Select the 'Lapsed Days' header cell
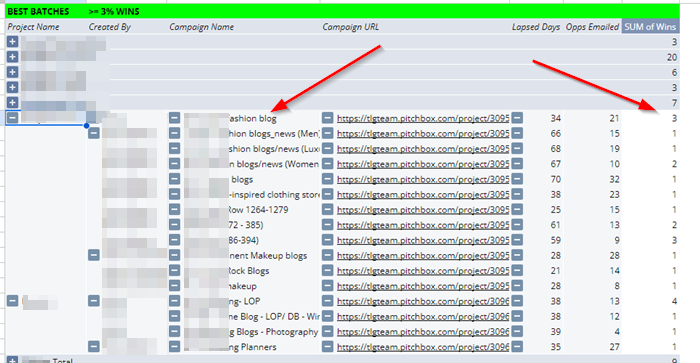Image resolution: width=700 pixels, height=363 pixels. [x=536, y=27]
